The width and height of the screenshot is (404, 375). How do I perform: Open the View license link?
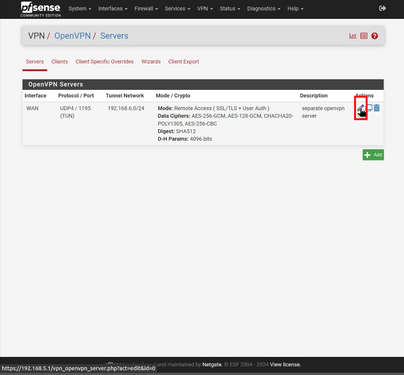(285, 364)
